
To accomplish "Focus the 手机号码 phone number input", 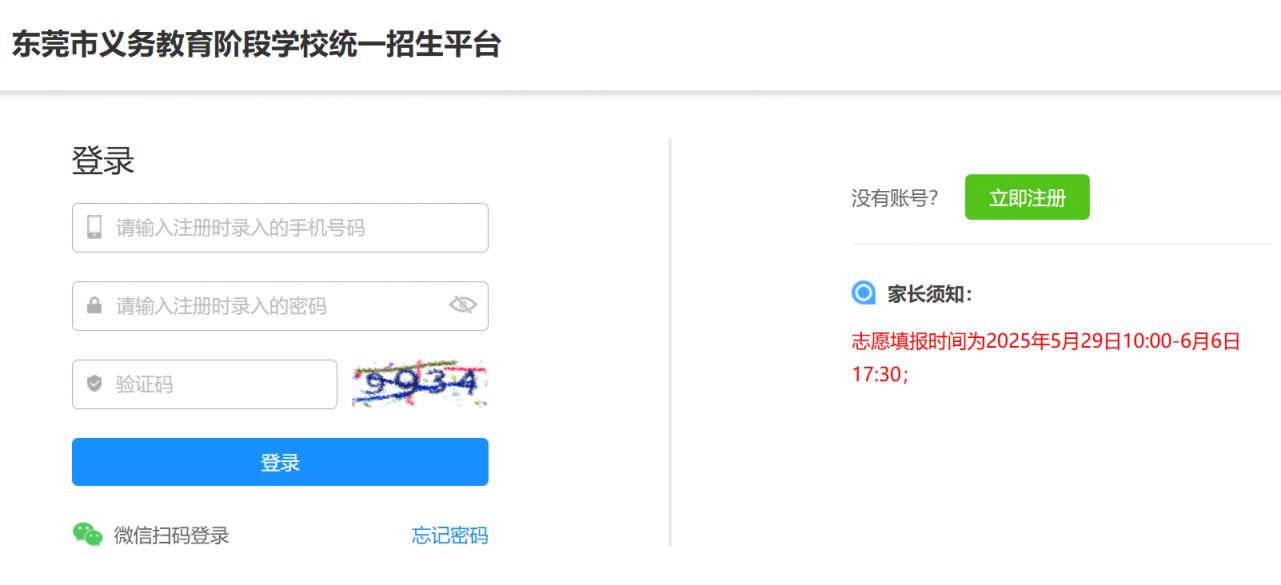I will [295, 228].
